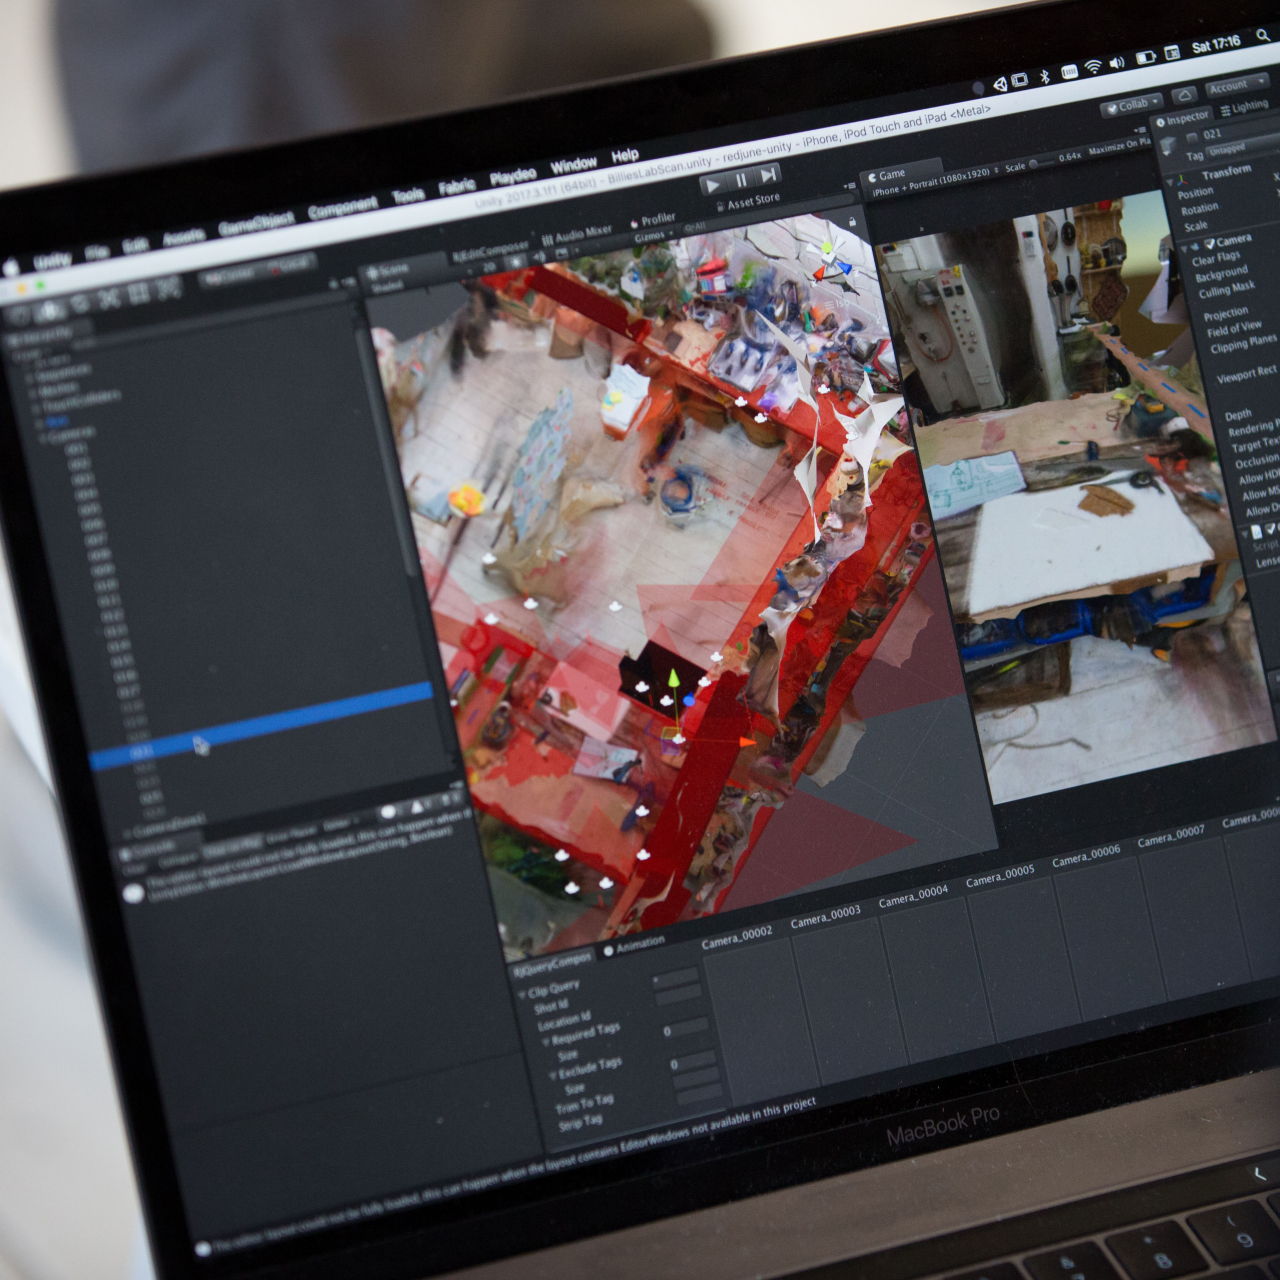Toggle the Camera component enabled checkbox

[1209, 244]
